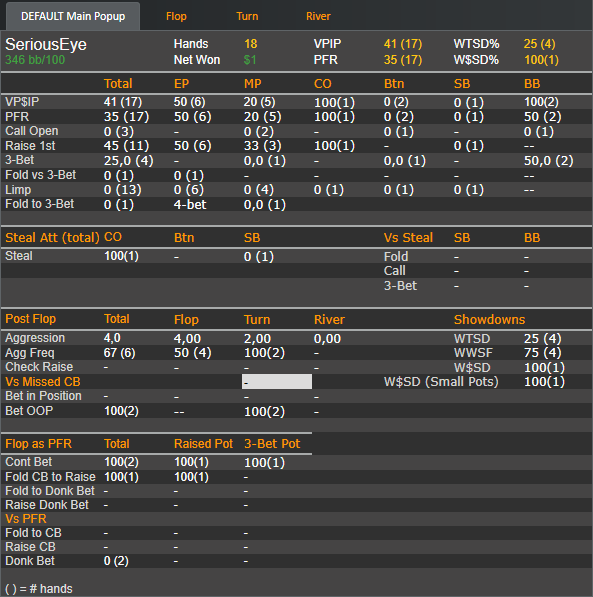593x597 pixels.
Task: Click the highlighted Vs Missed CB Turn cell
Action: (x=277, y=382)
